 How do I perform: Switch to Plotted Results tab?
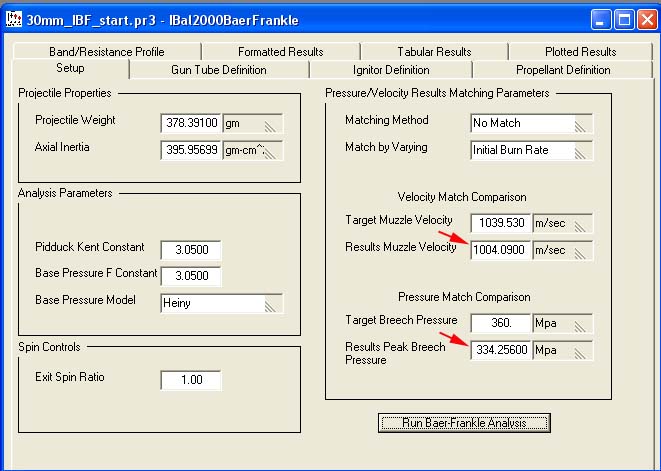tap(580, 51)
